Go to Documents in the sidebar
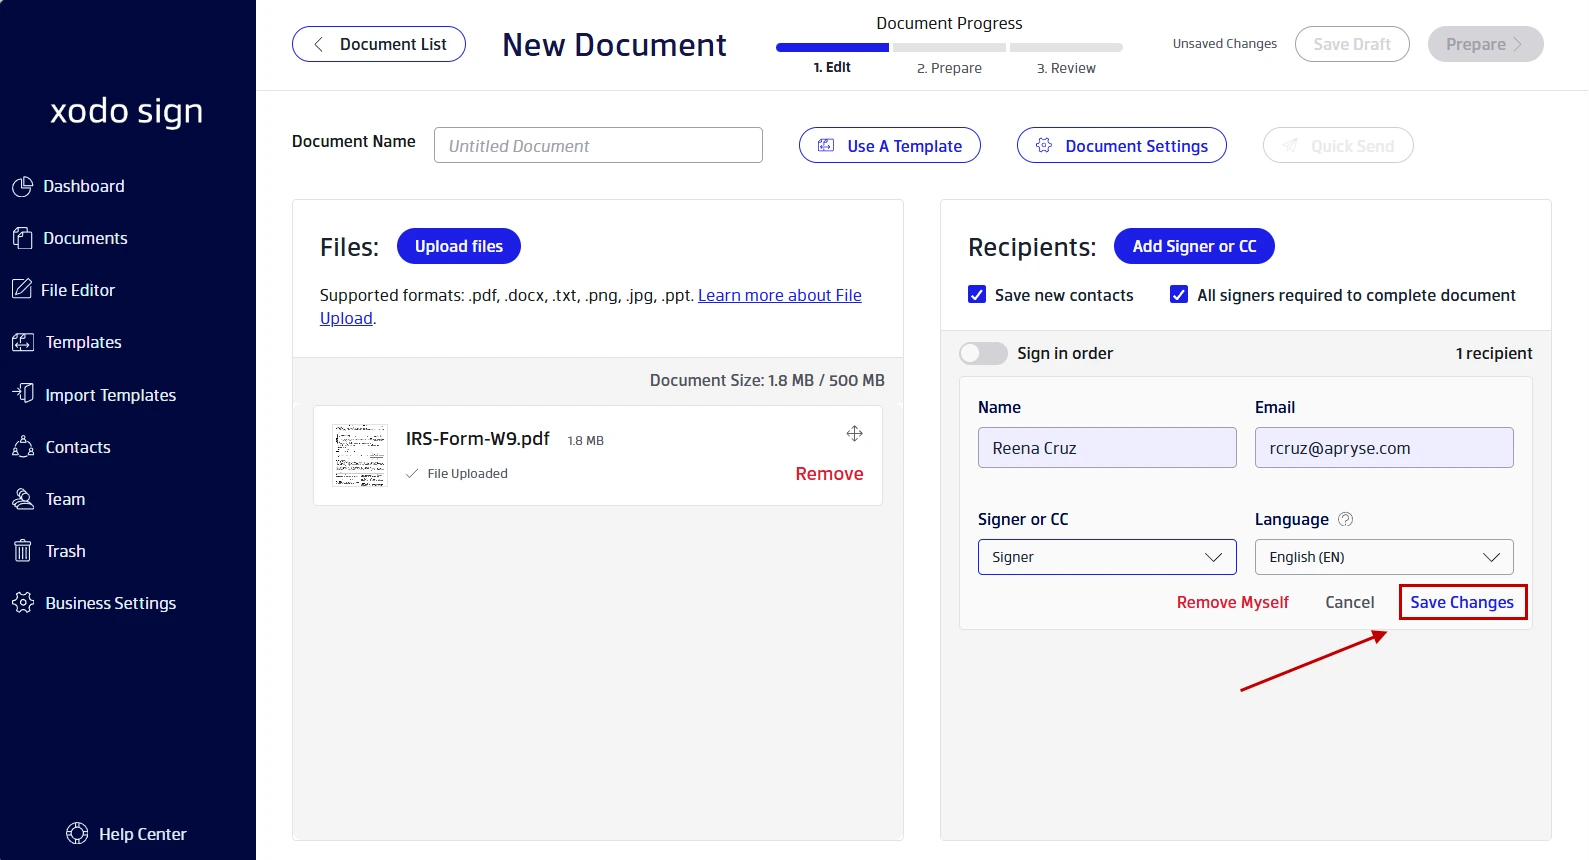The height and width of the screenshot is (860, 1589). (85, 238)
